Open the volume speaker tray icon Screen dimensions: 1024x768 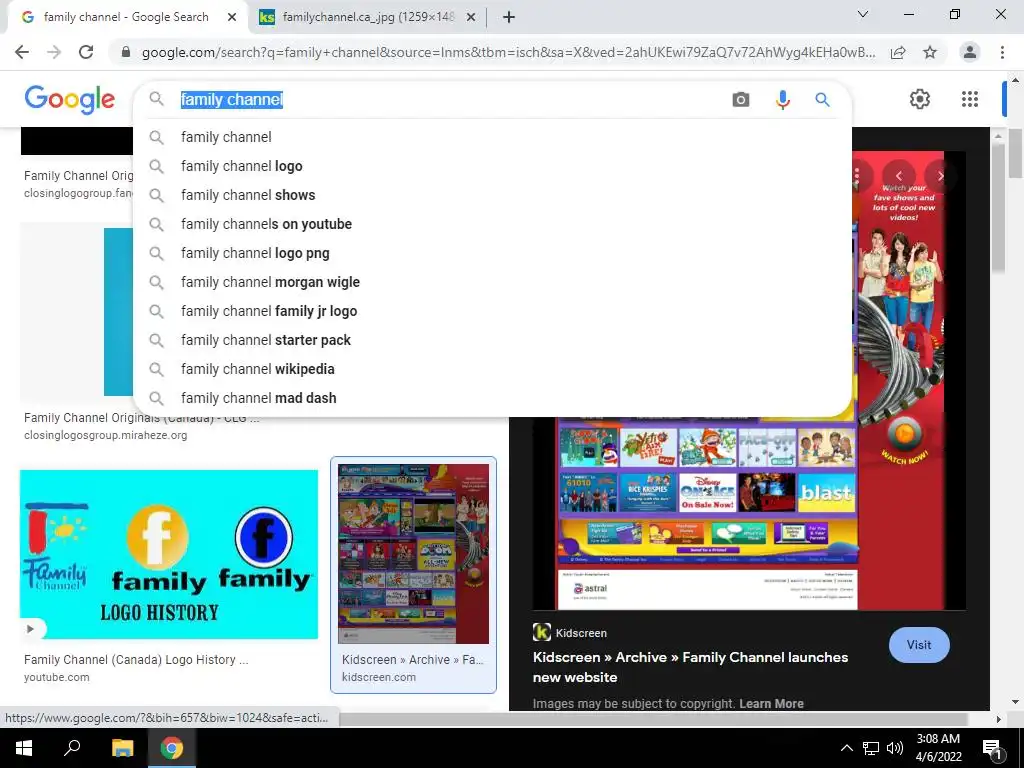(895, 748)
